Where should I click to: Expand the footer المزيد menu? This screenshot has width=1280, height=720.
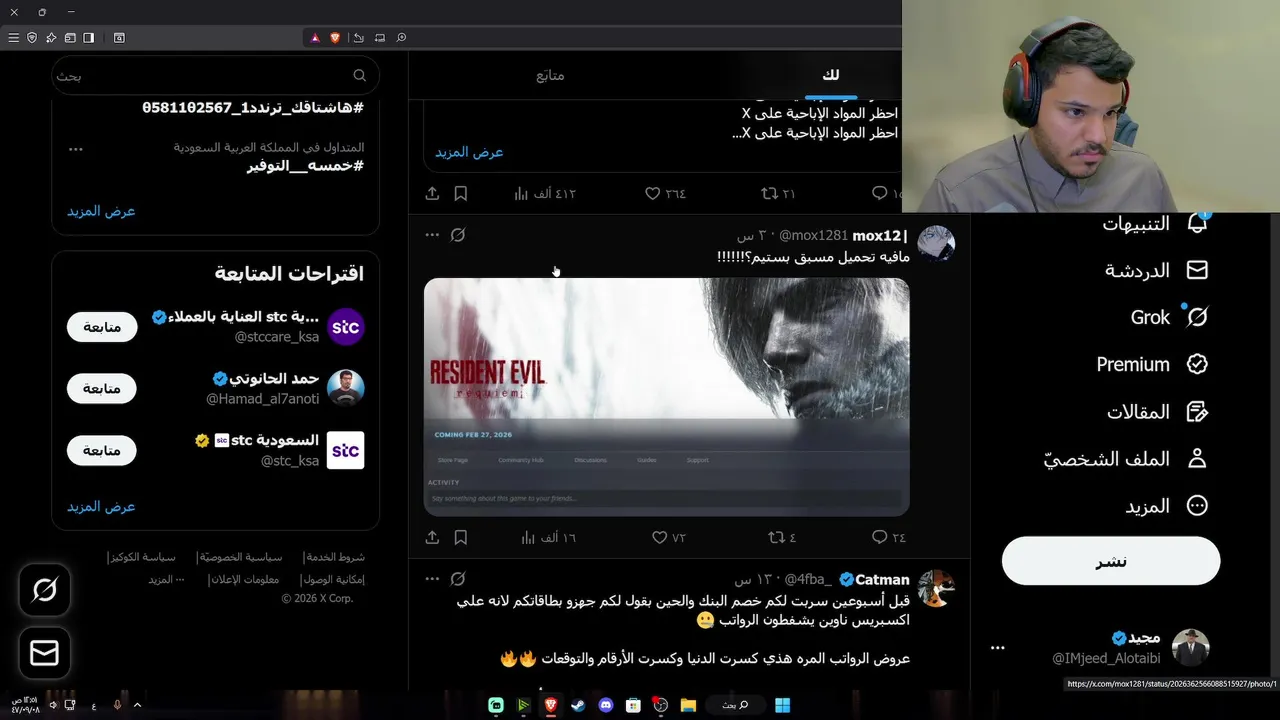coord(166,579)
